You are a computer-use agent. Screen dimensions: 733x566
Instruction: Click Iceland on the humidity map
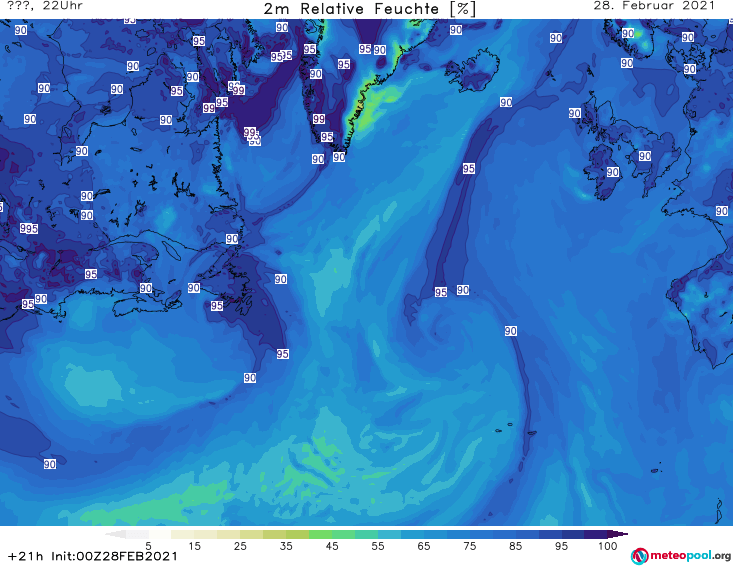pos(473,70)
